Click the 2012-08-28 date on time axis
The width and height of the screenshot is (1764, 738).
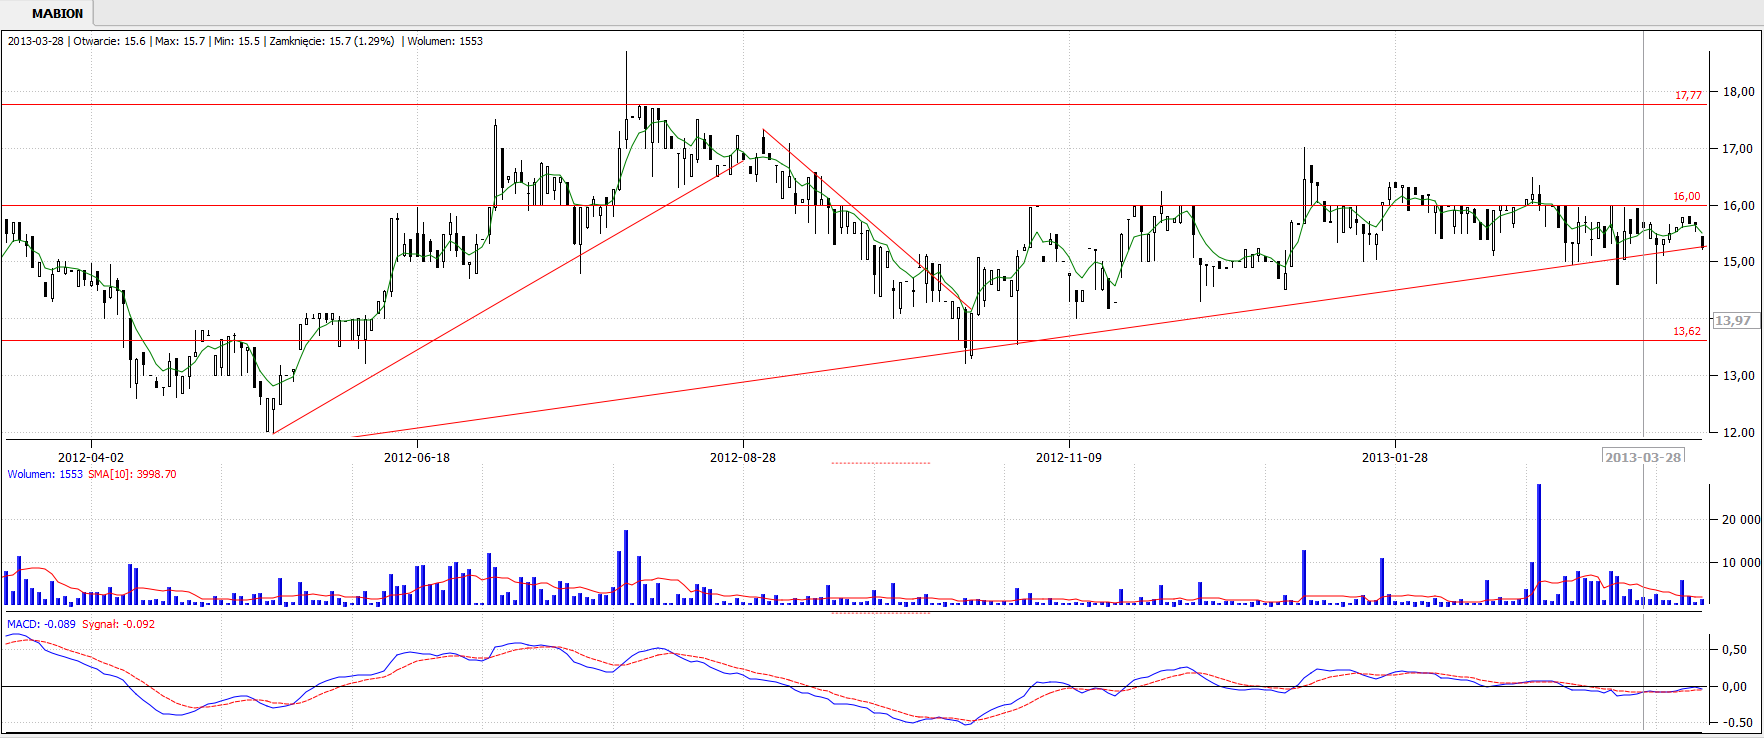pos(743,457)
